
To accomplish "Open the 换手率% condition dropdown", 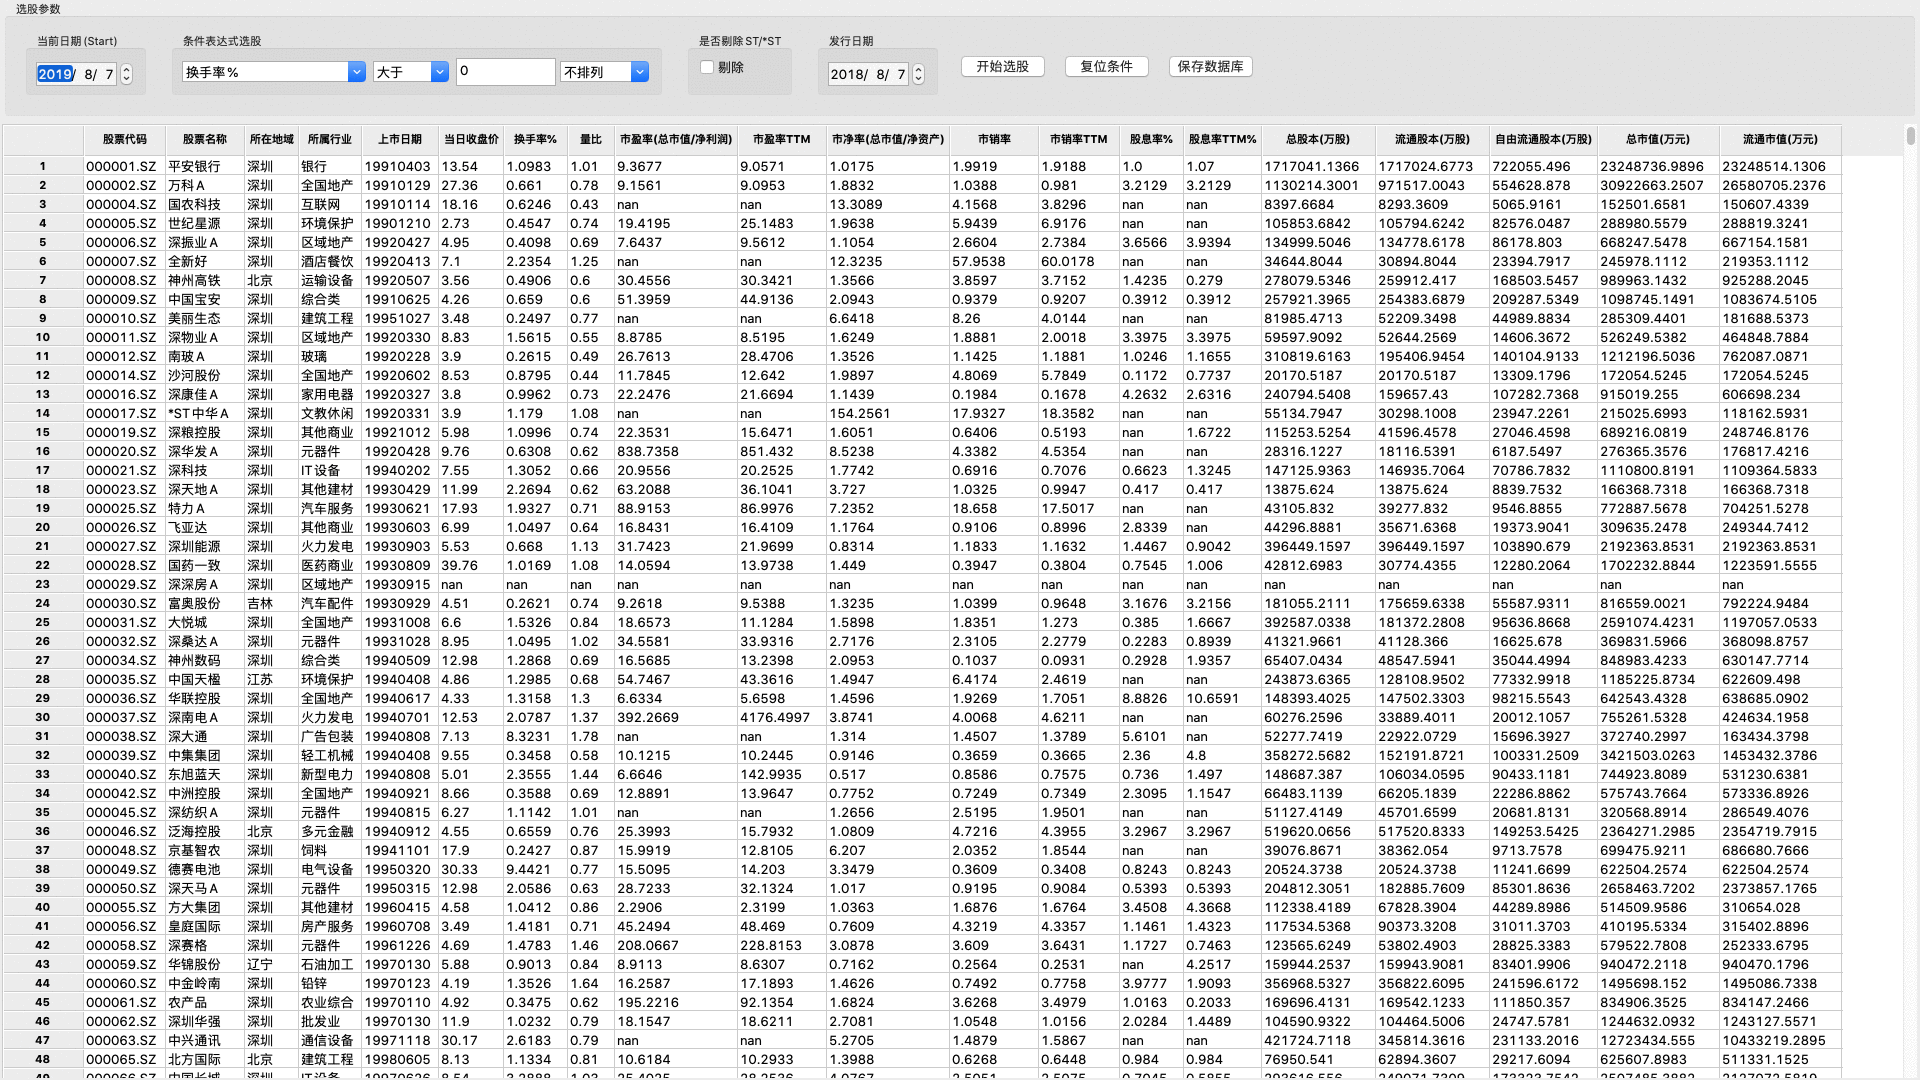I will tap(356, 72).
